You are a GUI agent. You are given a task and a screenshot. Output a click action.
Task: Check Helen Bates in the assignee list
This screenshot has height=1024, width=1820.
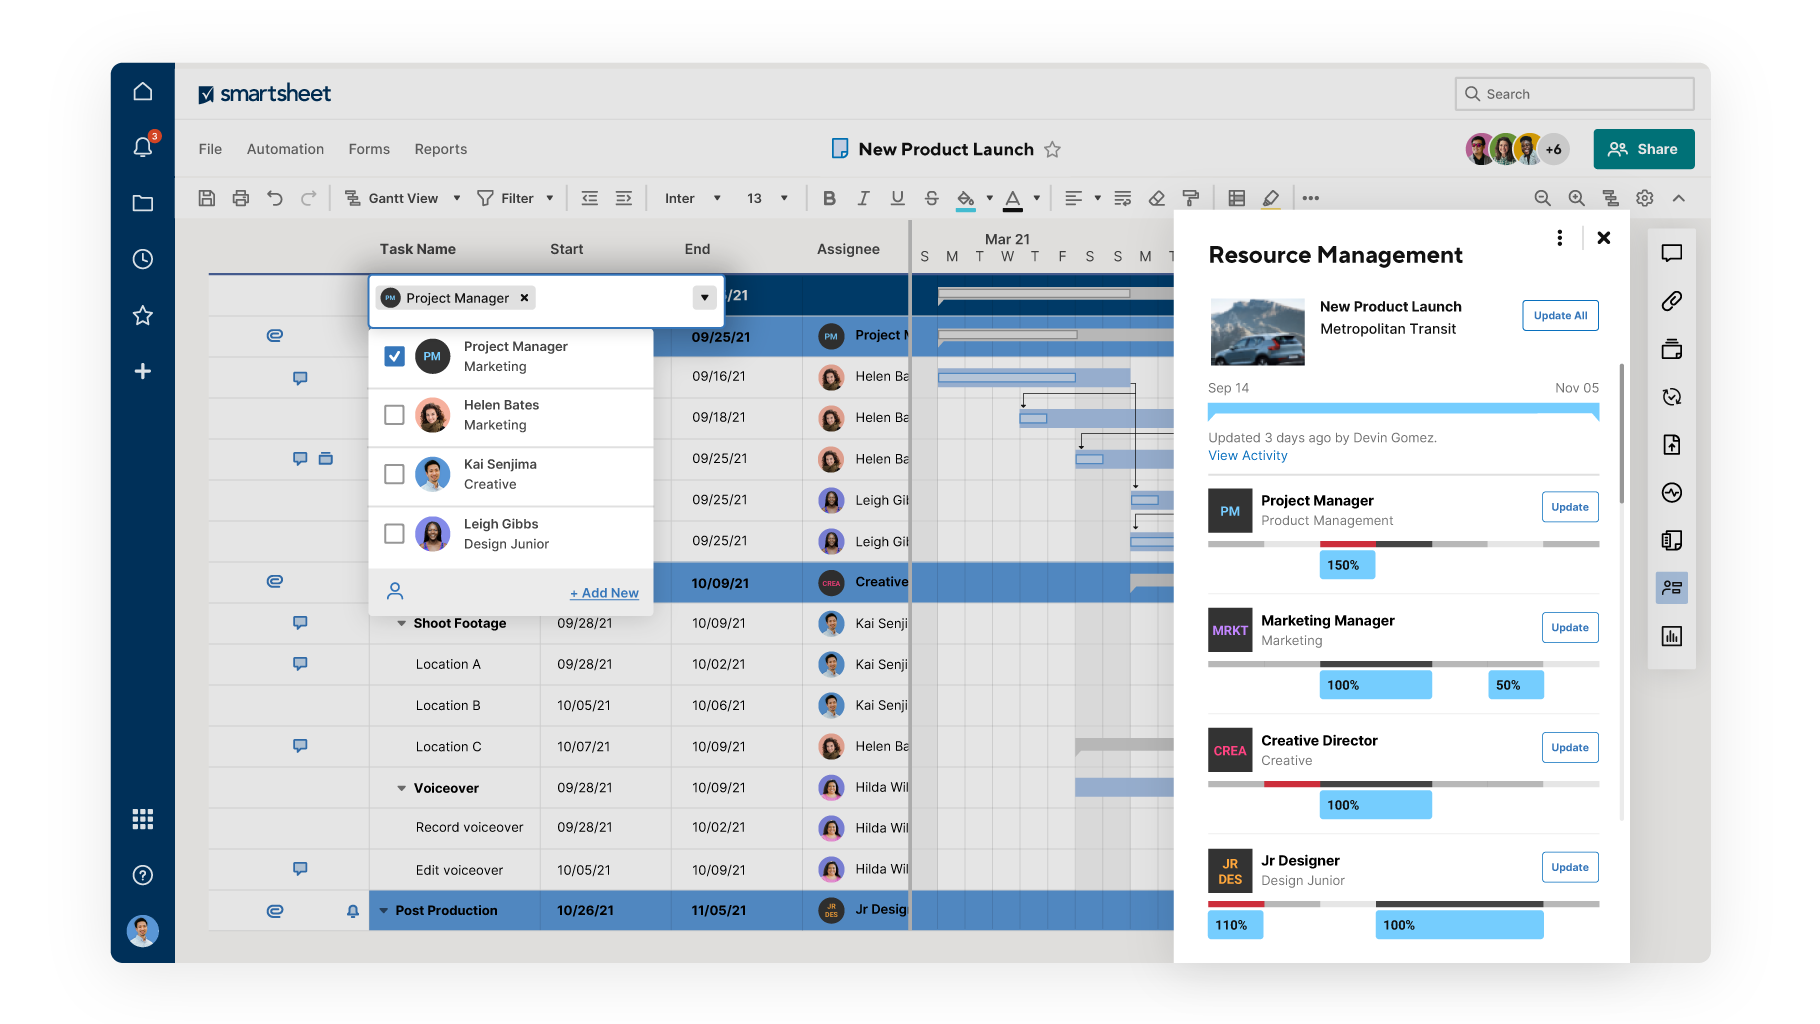pyautogui.click(x=394, y=414)
